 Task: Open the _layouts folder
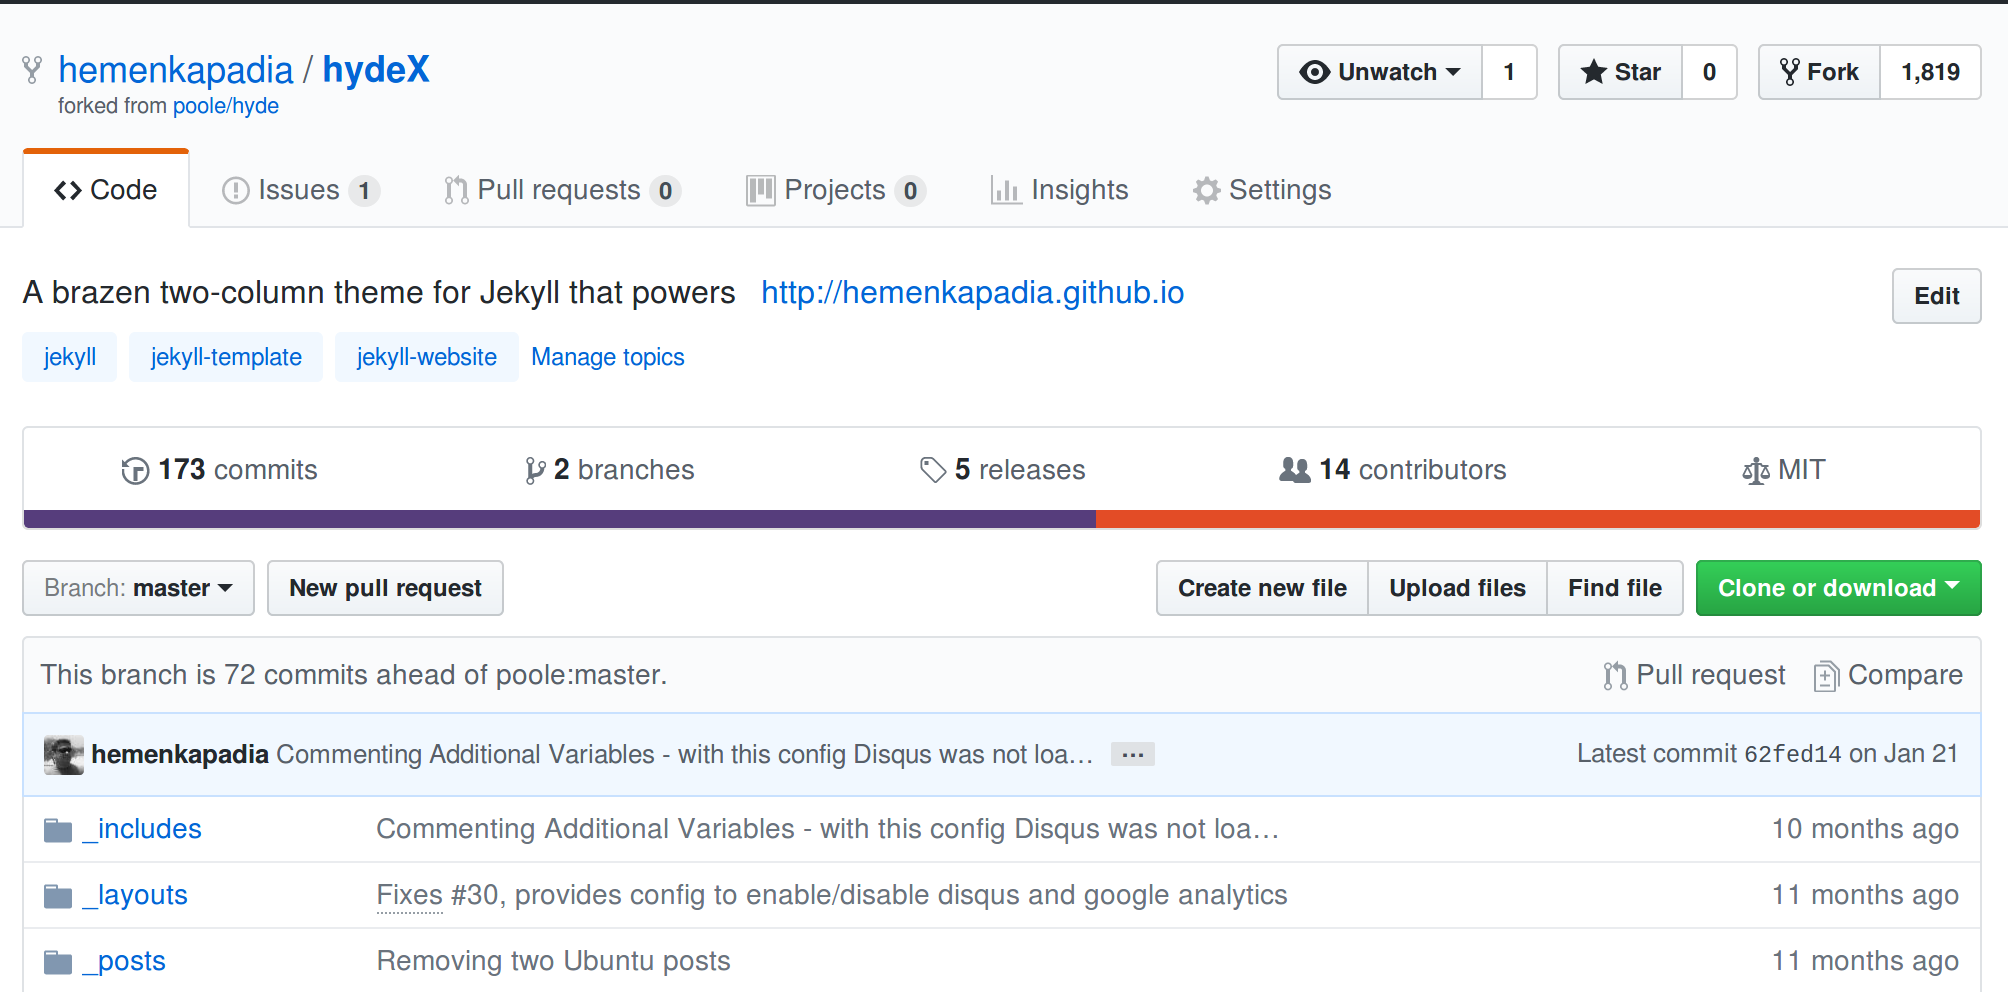click(x=135, y=895)
